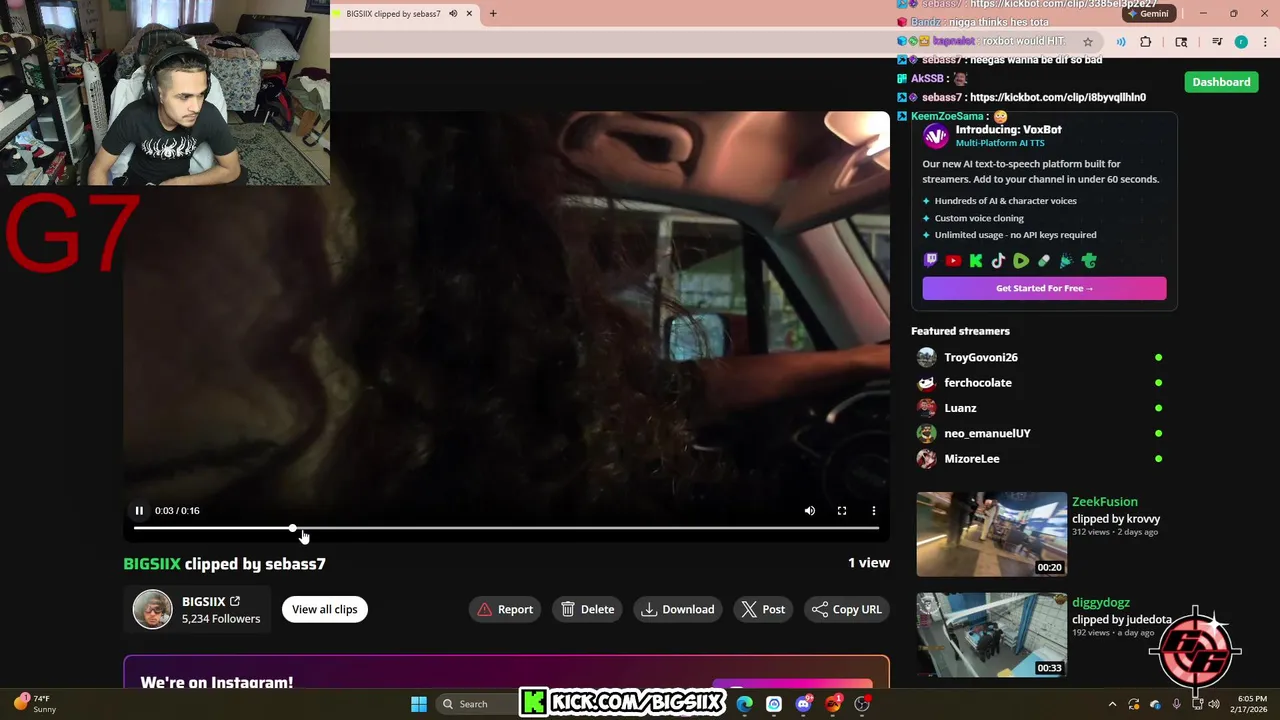The height and width of the screenshot is (720, 1280).
Task: Click the green pill platform icon
Action: coord(1044,261)
